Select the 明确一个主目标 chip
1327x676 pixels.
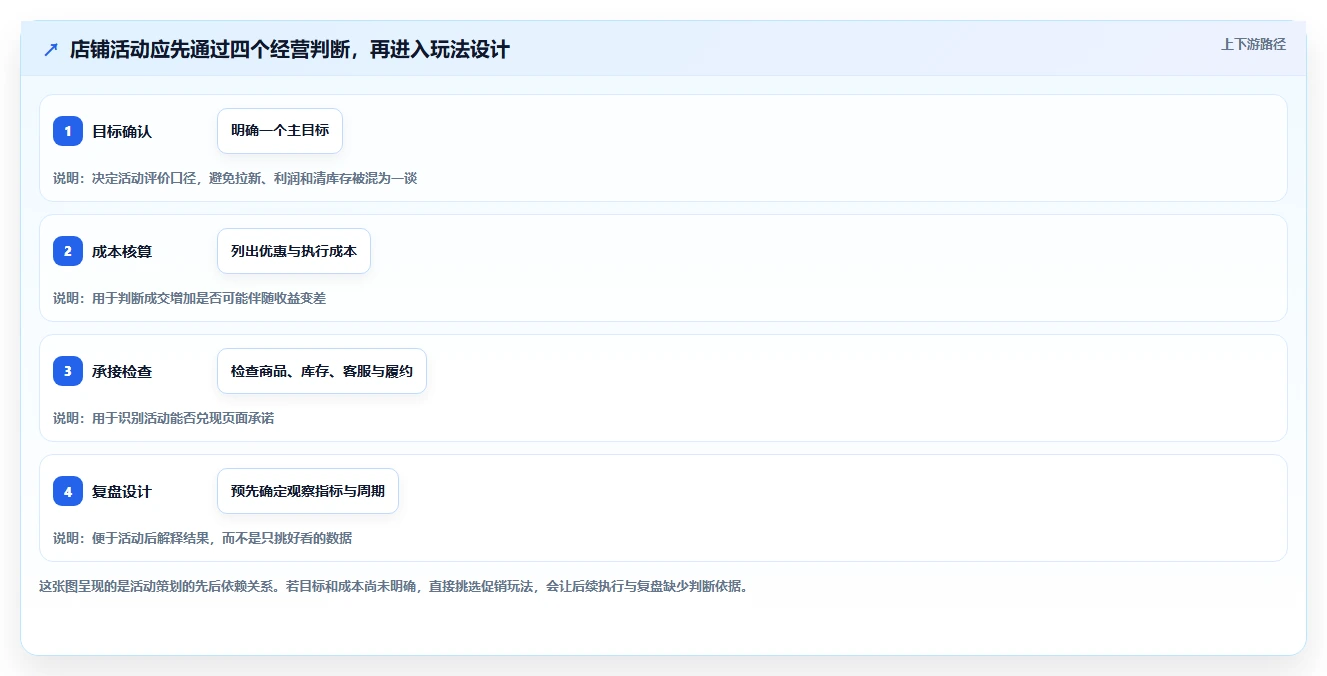click(x=280, y=131)
